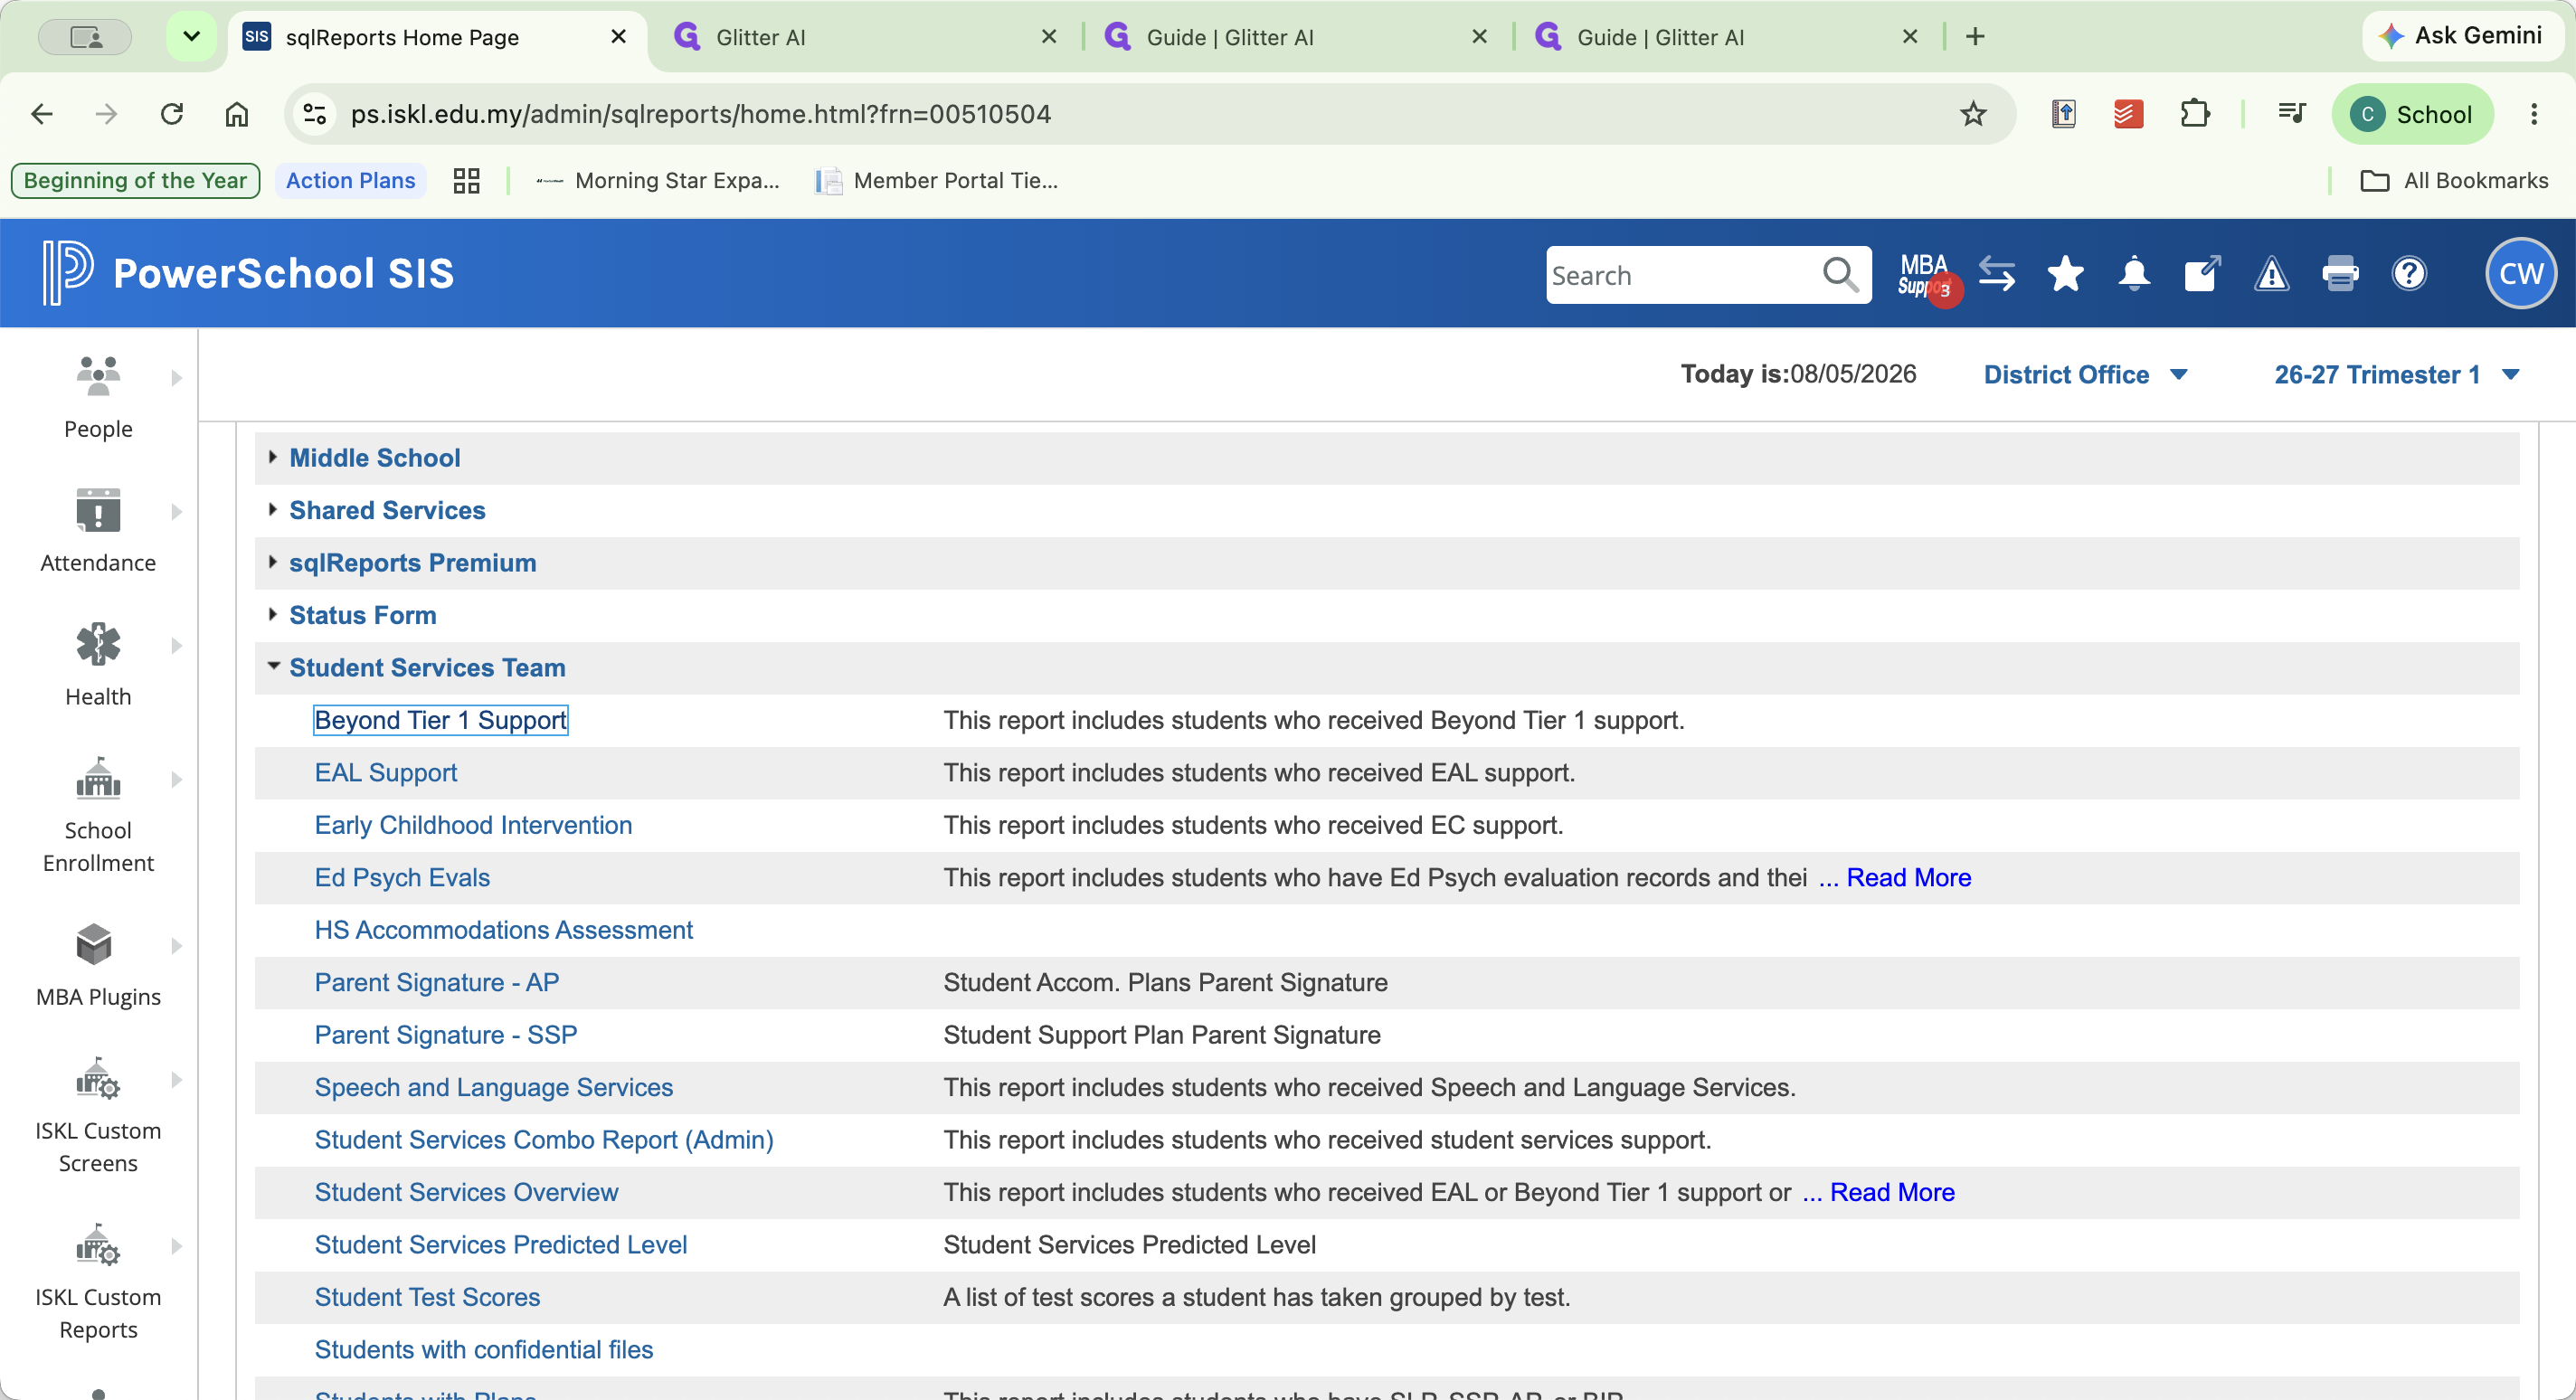Screen dimensions: 2576x1400
Task: Expand the Middle School category
Action: (374, 458)
